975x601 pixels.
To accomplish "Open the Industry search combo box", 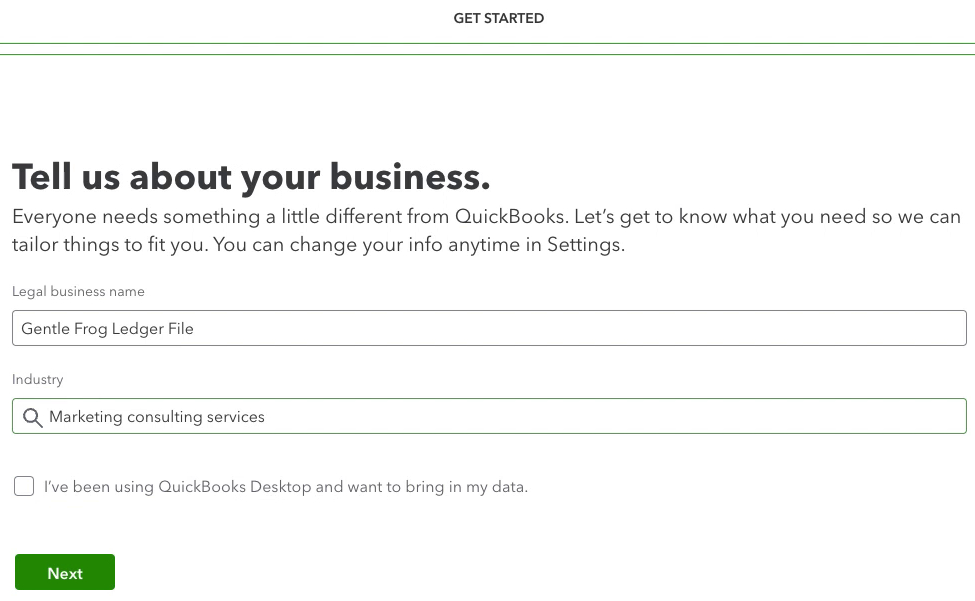I will tap(489, 416).
